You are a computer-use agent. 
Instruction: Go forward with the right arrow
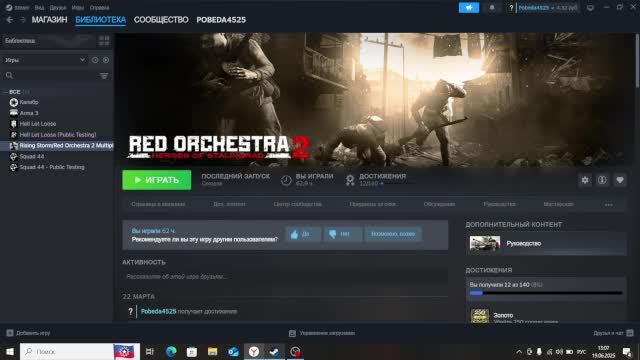(22, 20)
